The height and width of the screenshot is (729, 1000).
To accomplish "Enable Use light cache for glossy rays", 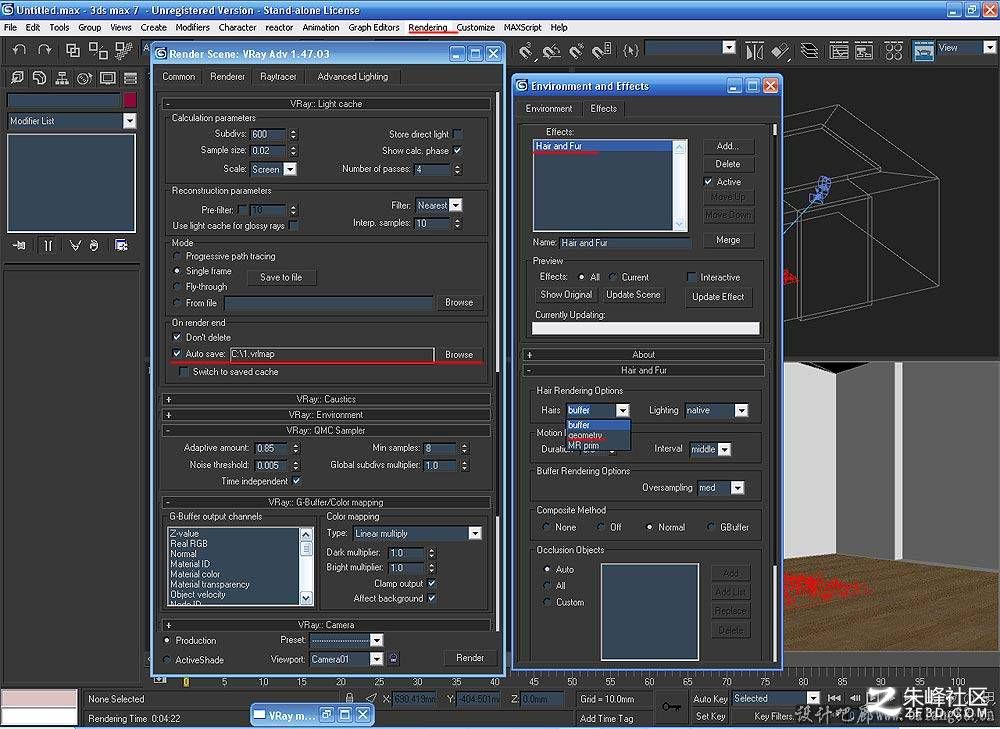I will [x=293, y=225].
